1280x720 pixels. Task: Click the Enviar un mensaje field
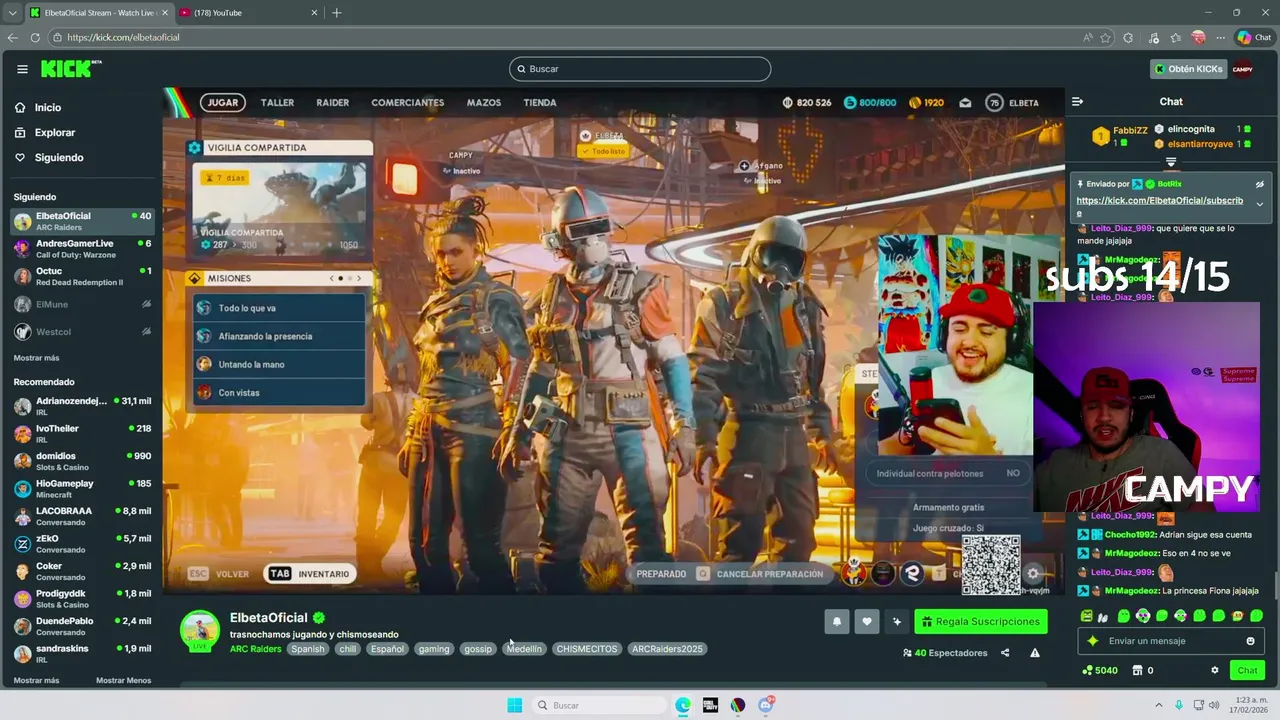click(x=1171, y=641)
